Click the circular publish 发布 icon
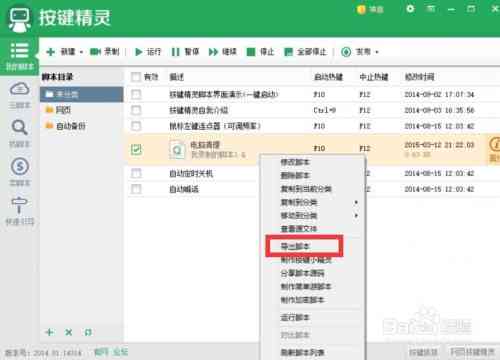500x360 pixels. click(346, 52)
